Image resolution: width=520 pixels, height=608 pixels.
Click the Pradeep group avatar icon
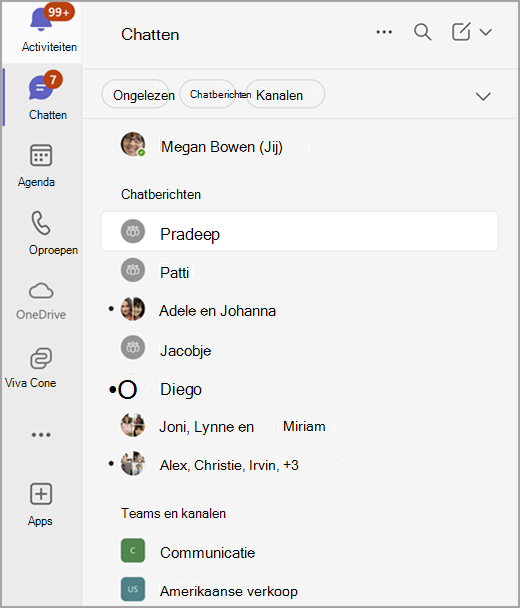(133, 231)
